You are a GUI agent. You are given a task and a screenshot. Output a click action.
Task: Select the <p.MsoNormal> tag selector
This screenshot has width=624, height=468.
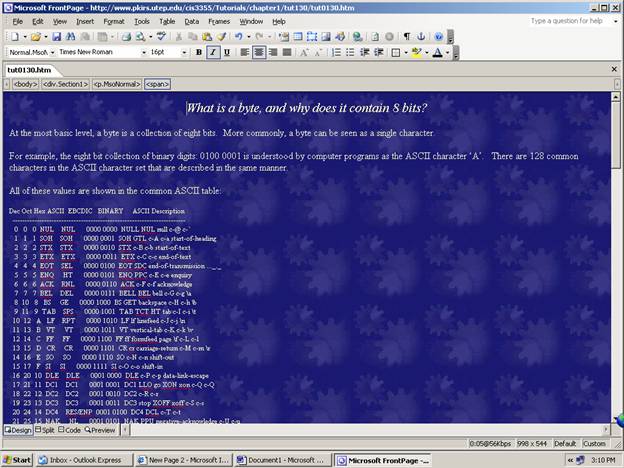(117, 84)
